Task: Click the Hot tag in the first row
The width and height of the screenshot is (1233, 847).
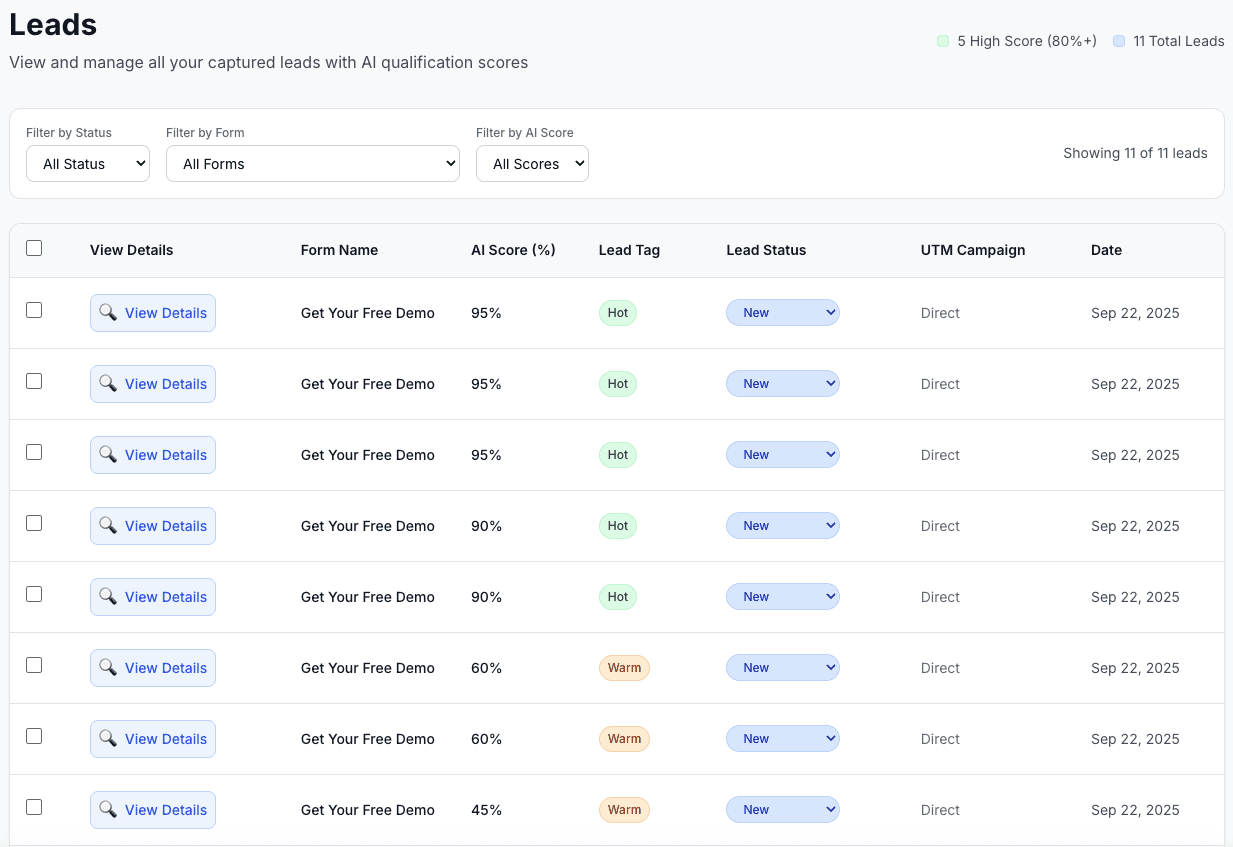Action: point(618,313)
